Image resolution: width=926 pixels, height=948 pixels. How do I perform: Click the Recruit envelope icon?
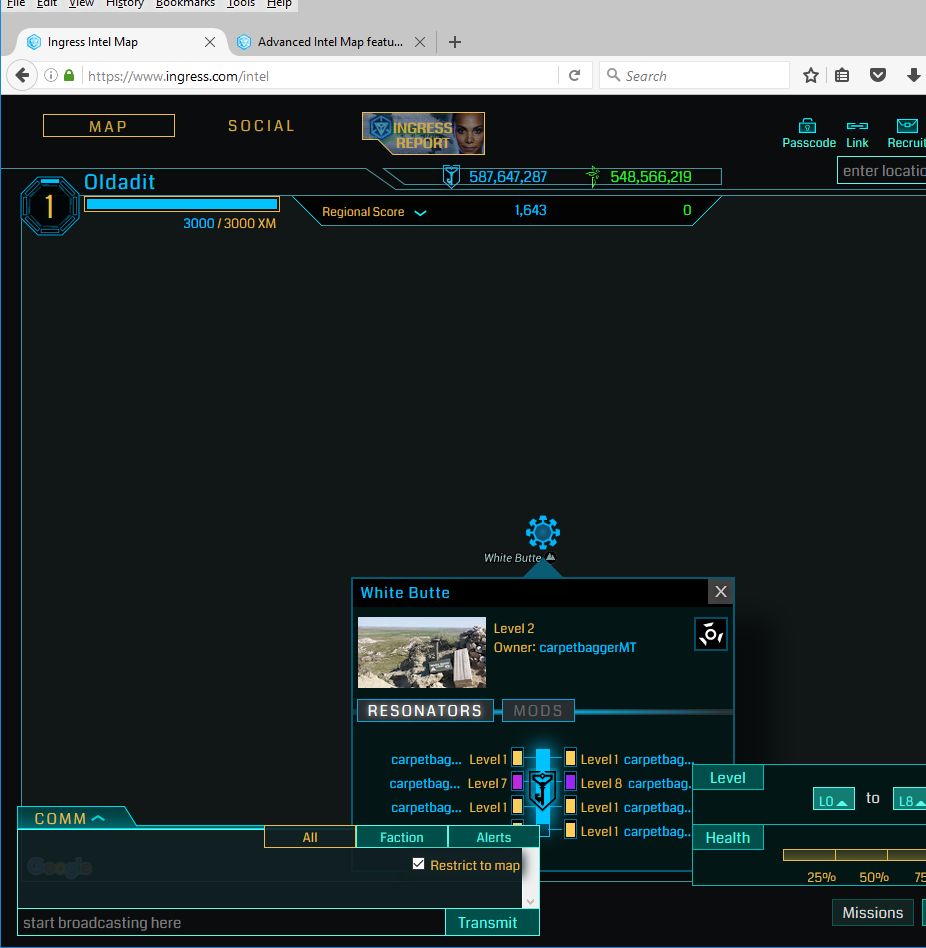pos(907,126)
